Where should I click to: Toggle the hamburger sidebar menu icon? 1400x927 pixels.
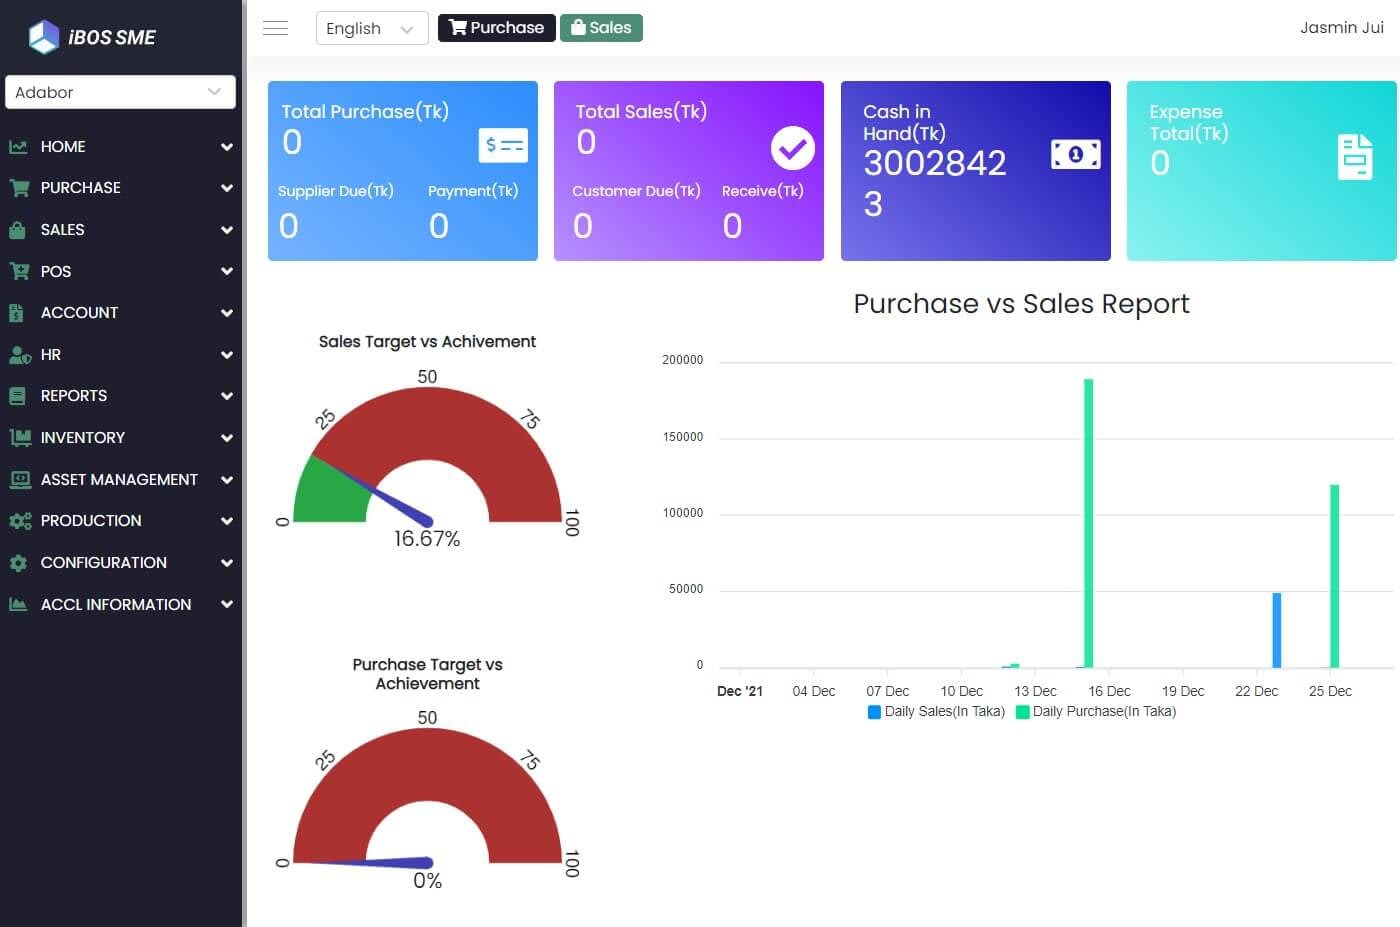(275, 28)
